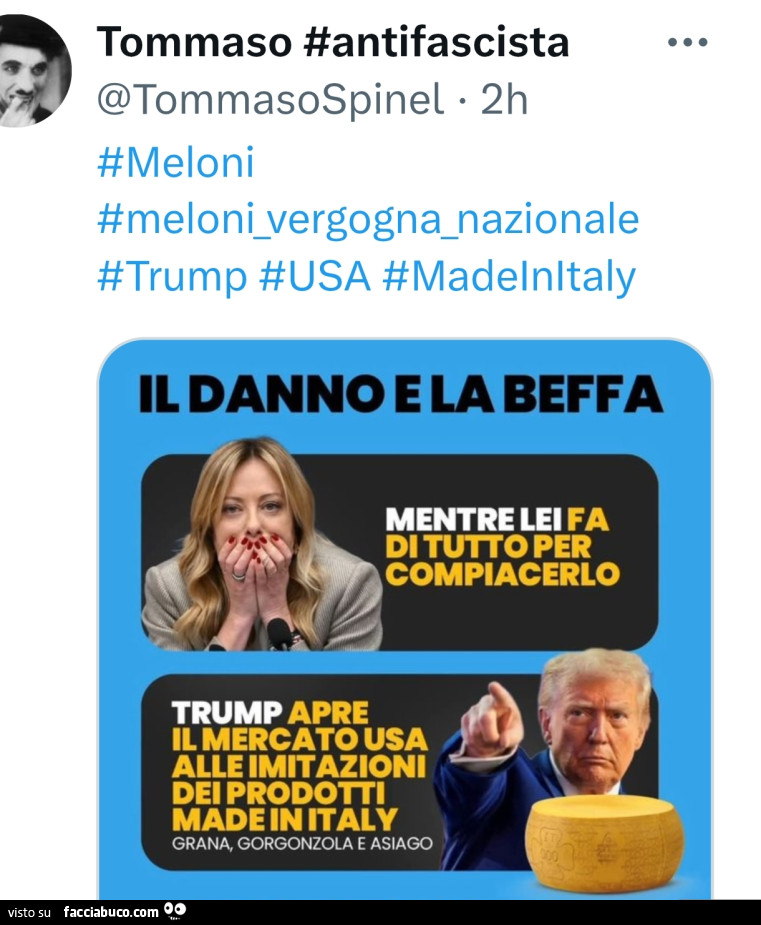Click the yellow cheese wheel image
This screenshot has height=925, width=761.
coord(604,840)
